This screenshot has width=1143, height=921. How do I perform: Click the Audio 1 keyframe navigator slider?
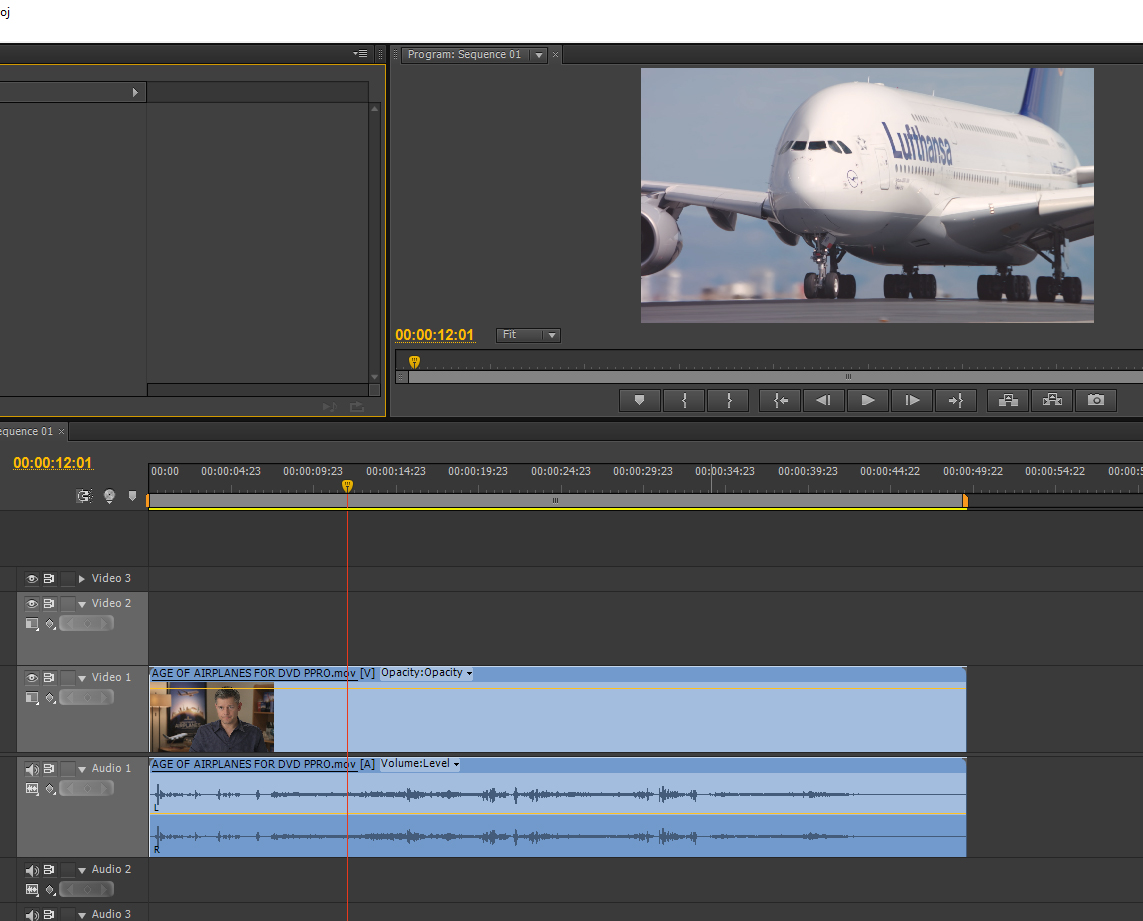coord(86,789)
